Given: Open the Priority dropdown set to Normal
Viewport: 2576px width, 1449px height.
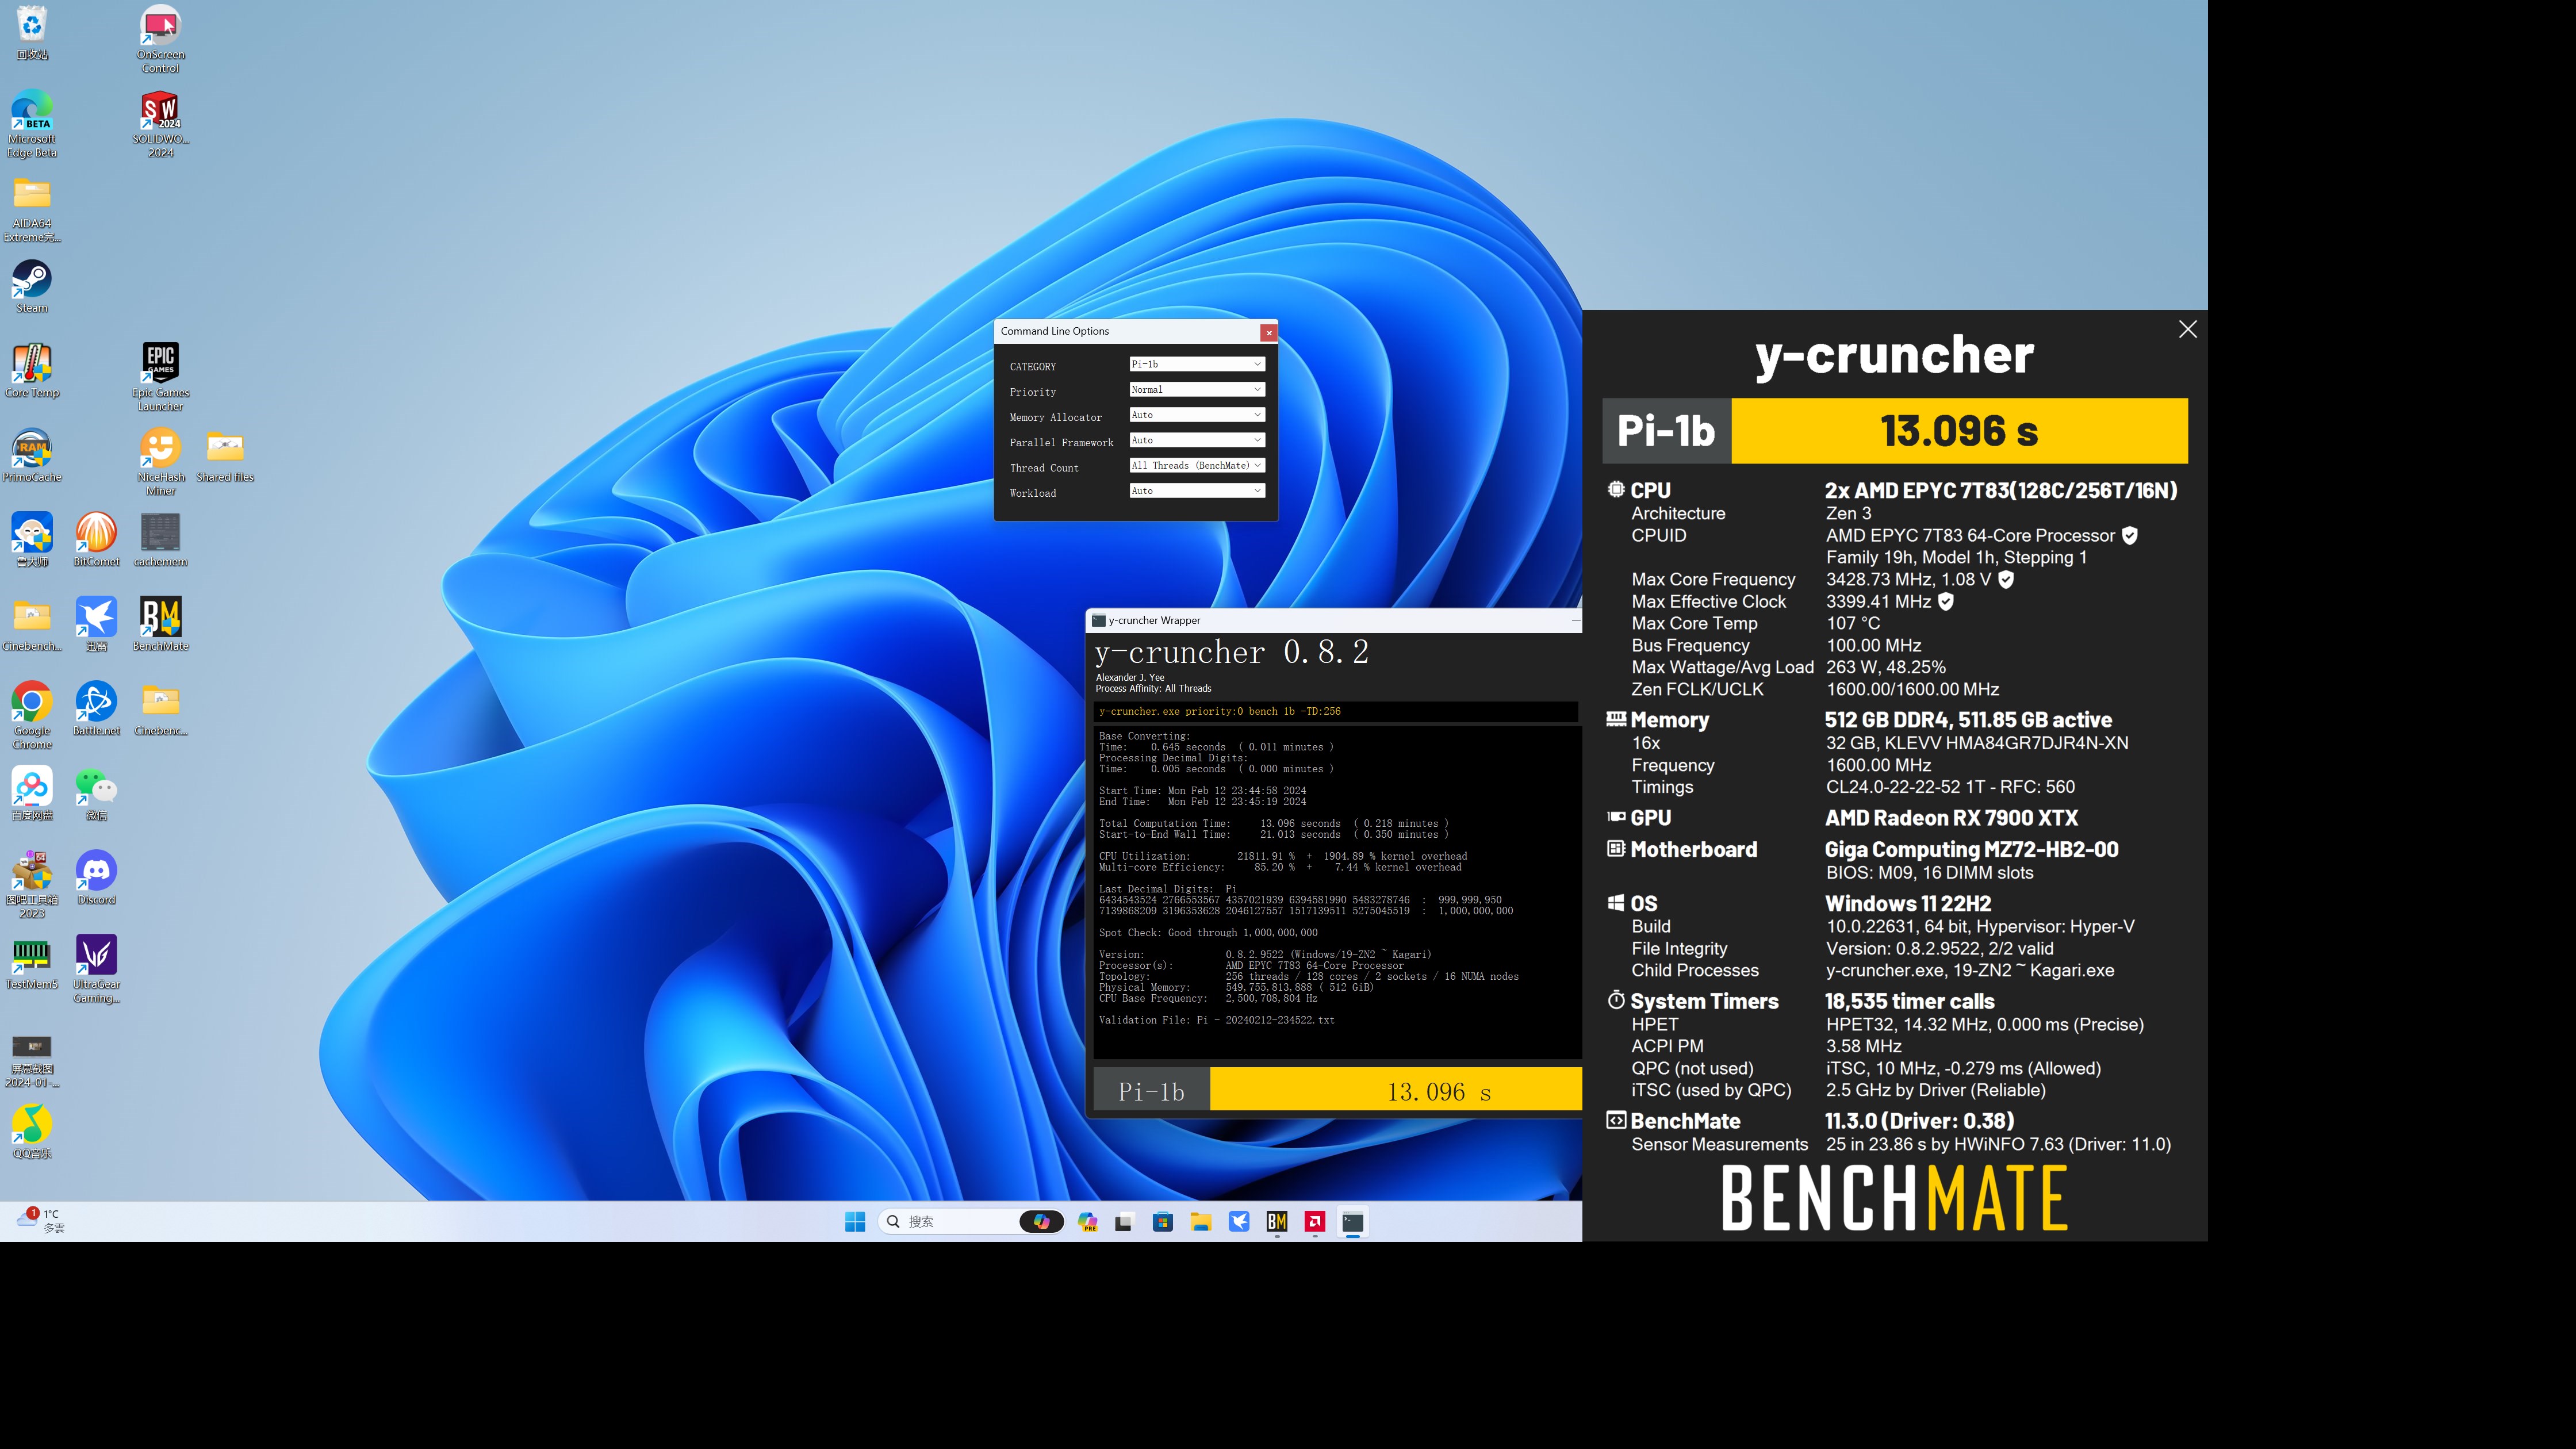Looking at the screenshot, I should 1196,389.
